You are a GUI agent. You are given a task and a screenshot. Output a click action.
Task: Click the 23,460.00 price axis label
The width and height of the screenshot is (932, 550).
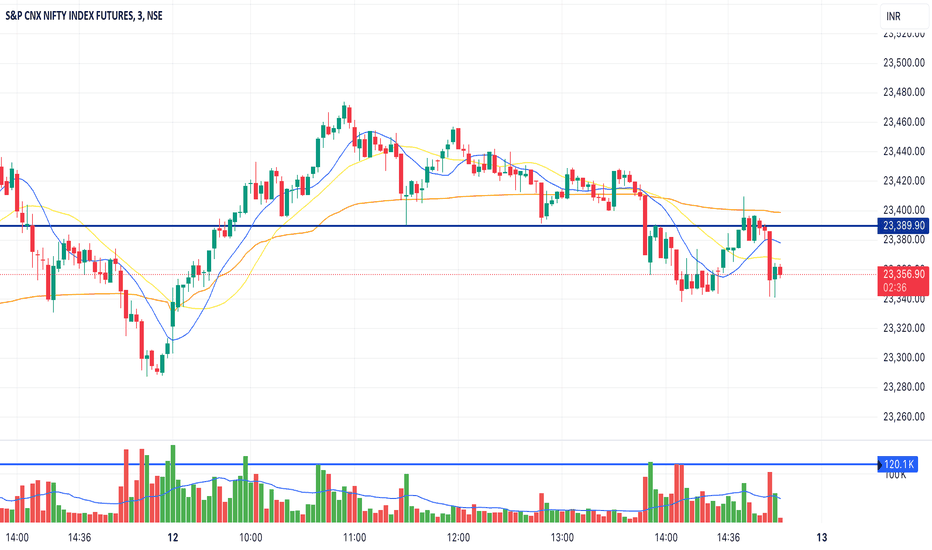click(x=904, y=122)
